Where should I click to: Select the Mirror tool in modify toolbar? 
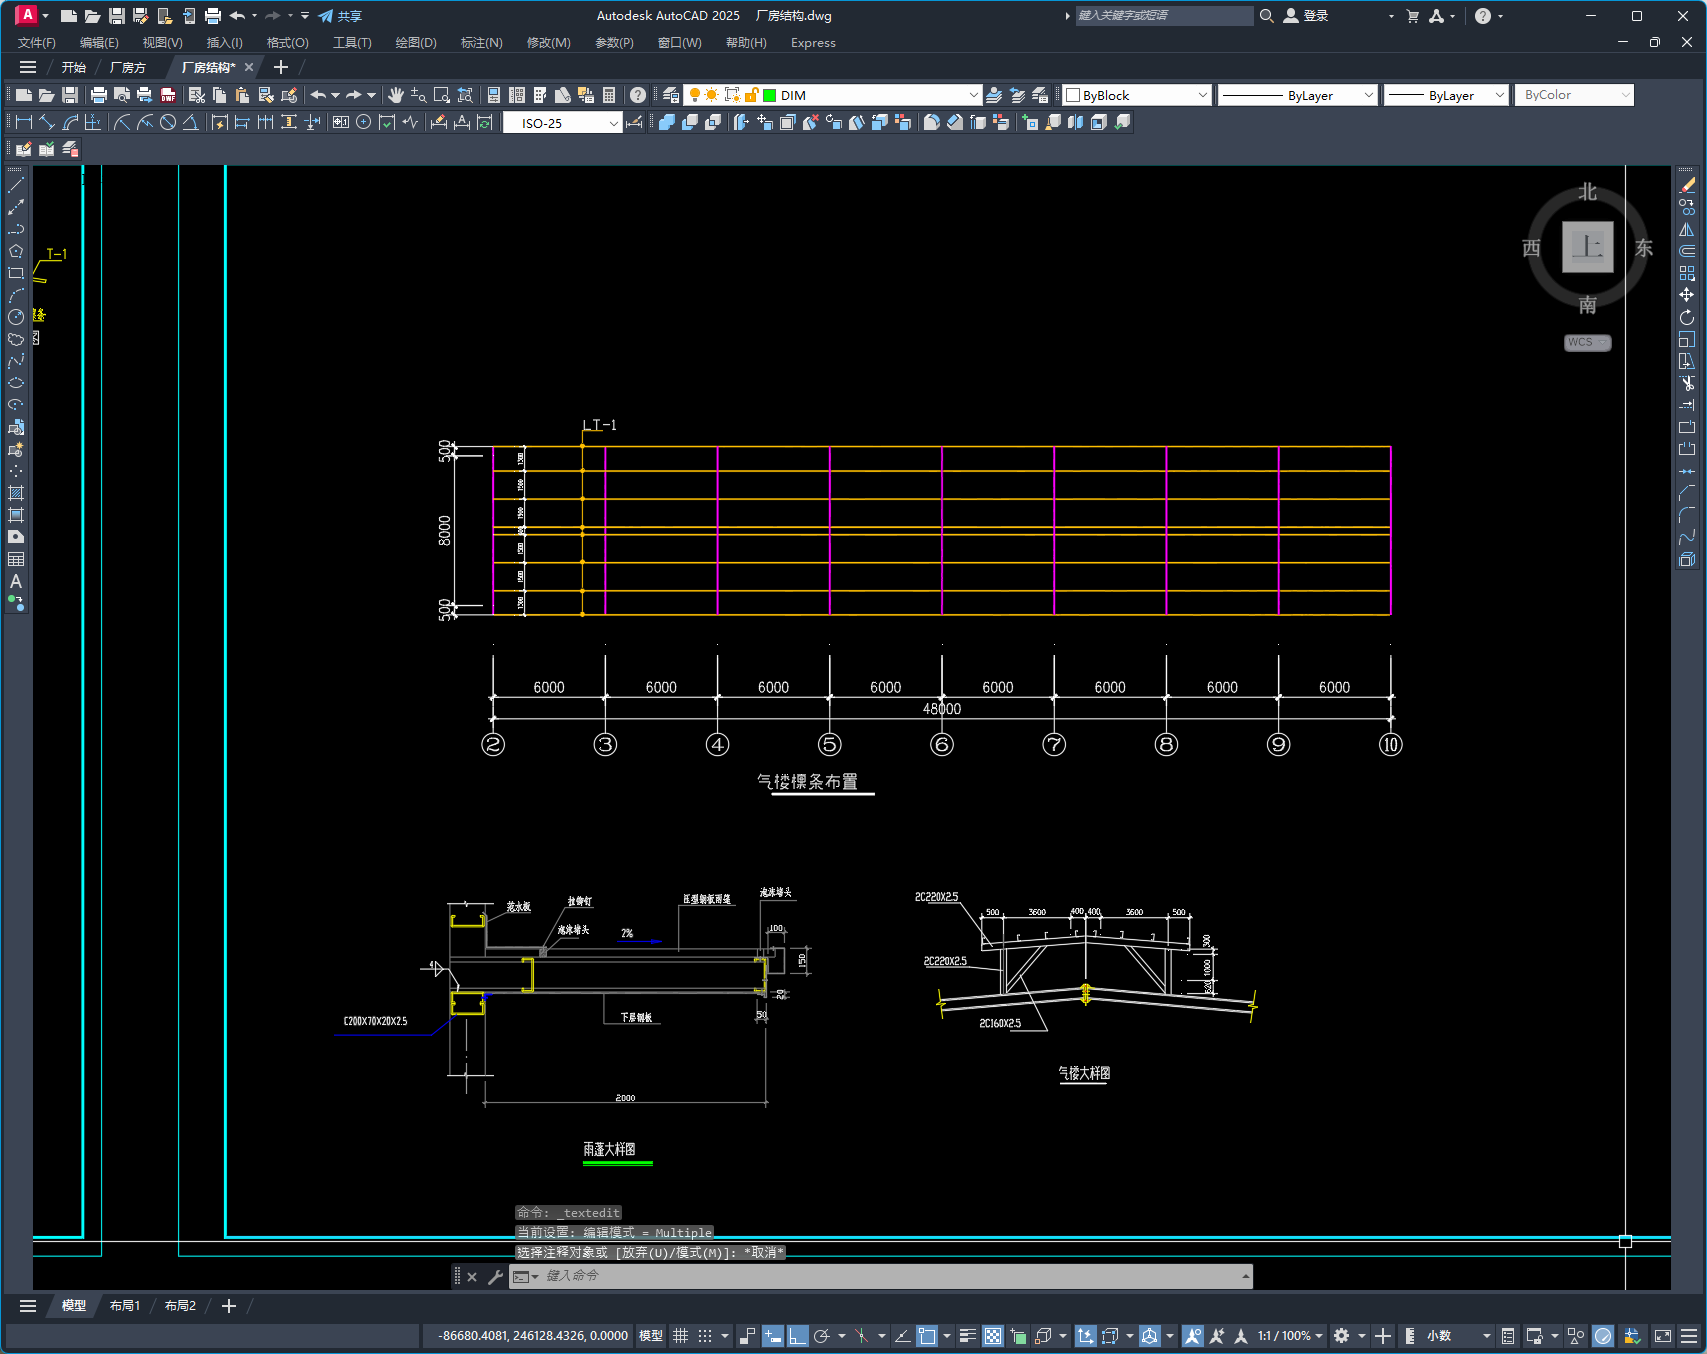pos(1687,229)
